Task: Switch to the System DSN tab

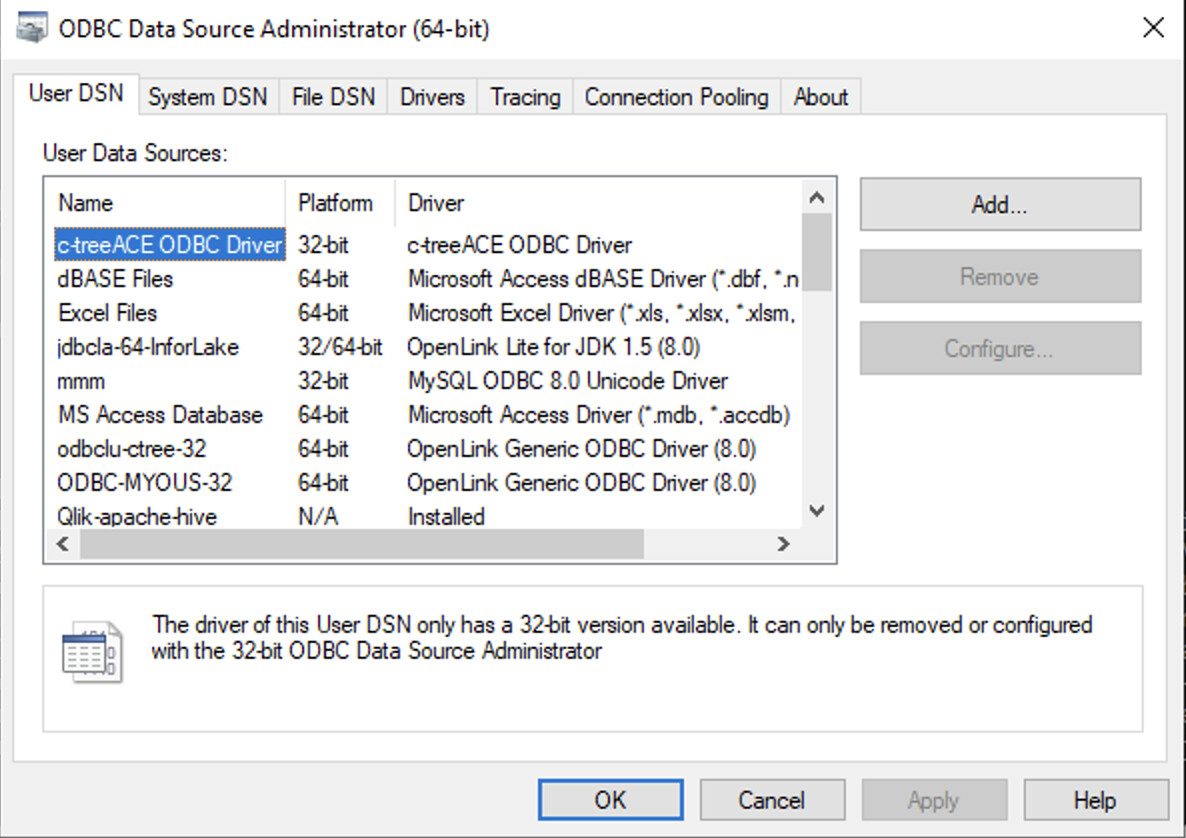Action: tap(207, 96)
